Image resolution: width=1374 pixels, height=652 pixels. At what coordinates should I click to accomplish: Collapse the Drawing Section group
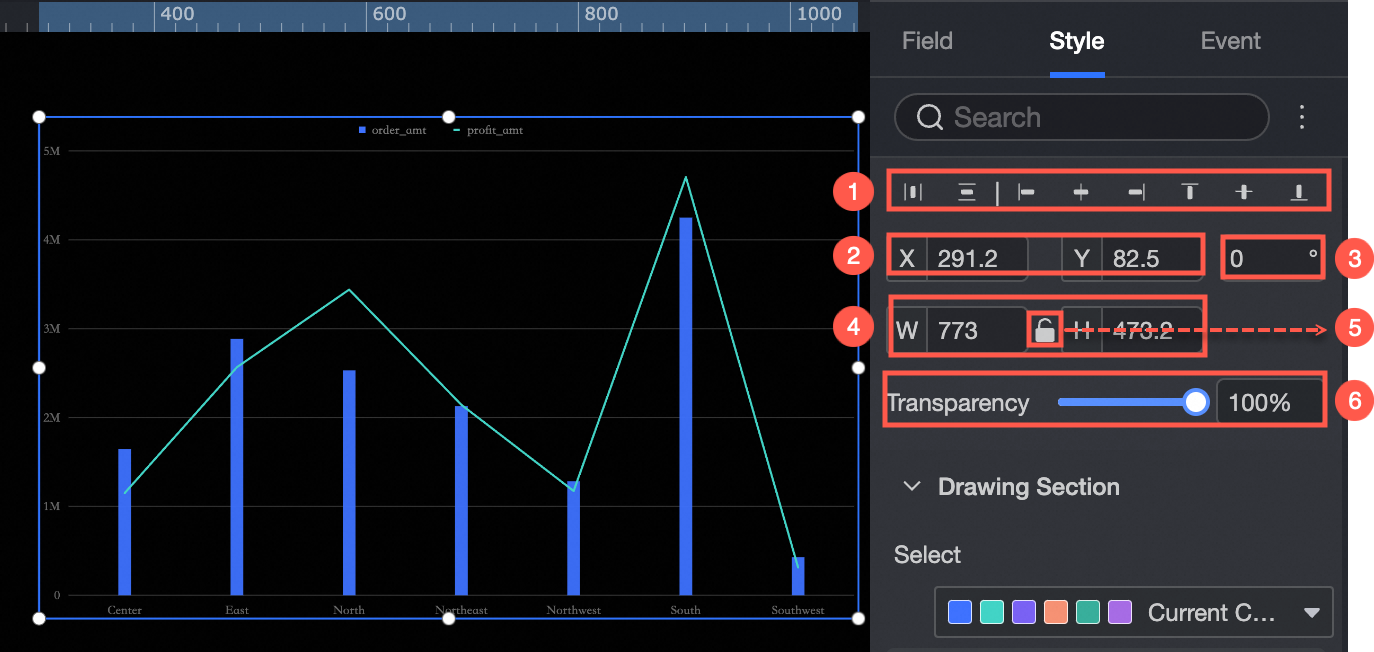click(x=912, y=487)
